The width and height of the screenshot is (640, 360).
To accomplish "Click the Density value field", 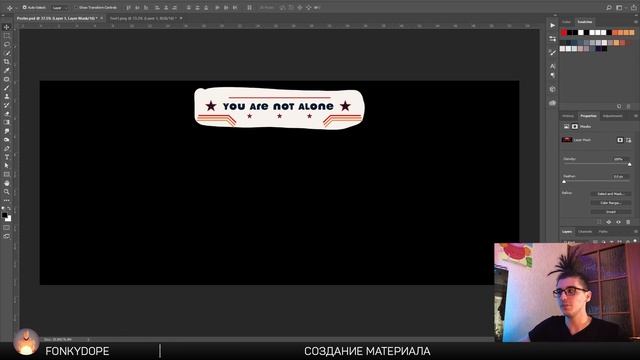I will pyautogui.click(x=620, y=159).
